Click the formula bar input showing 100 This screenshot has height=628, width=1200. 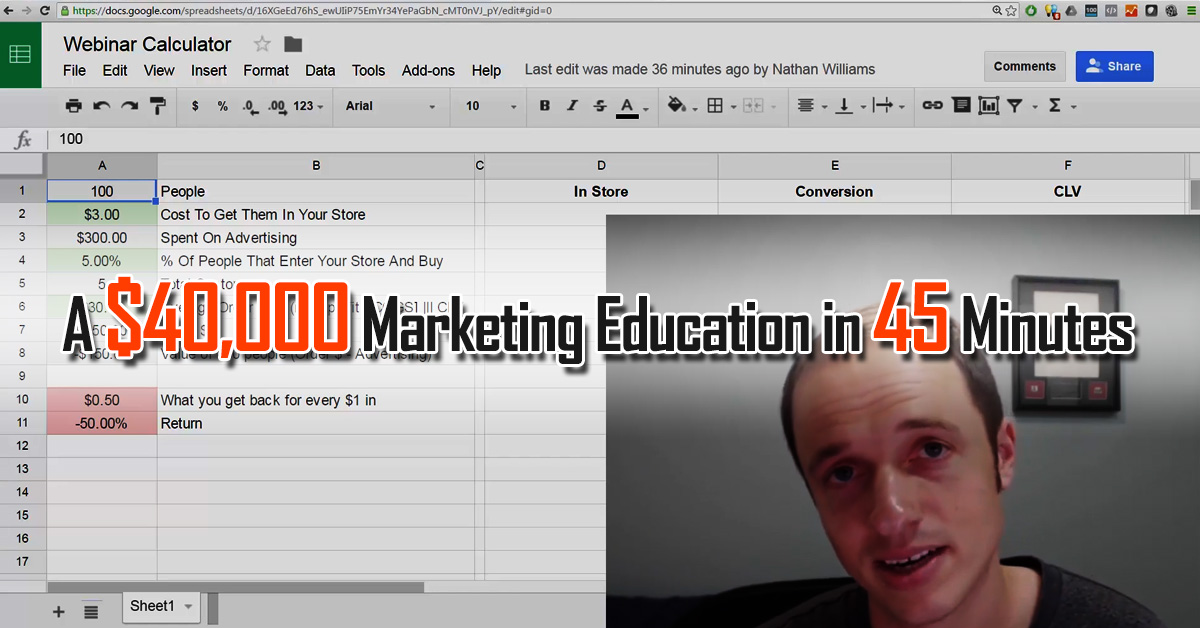pyautogui.click(x=625, y=140)
